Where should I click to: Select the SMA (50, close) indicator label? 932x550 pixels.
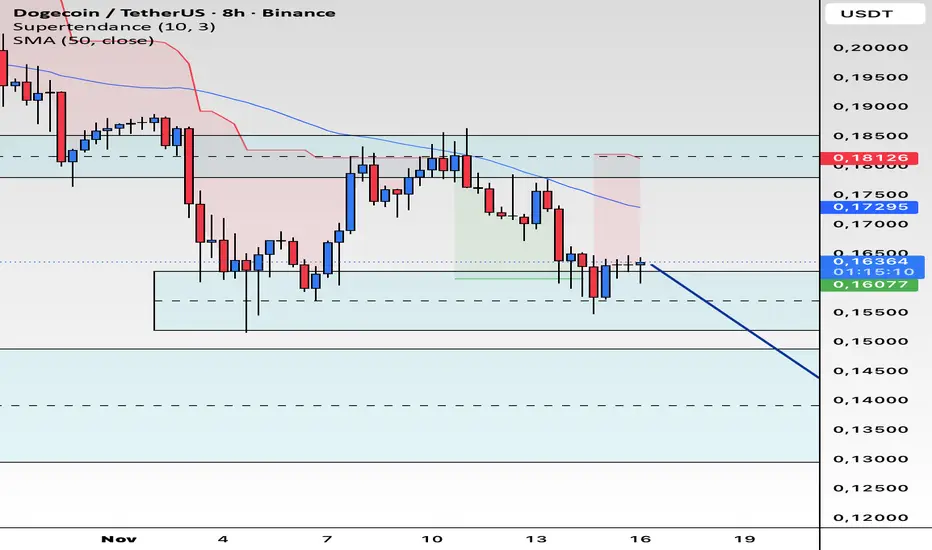(83, 40)
